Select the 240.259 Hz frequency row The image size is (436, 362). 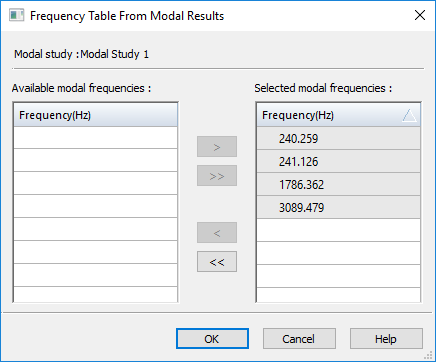pos(339,138)
